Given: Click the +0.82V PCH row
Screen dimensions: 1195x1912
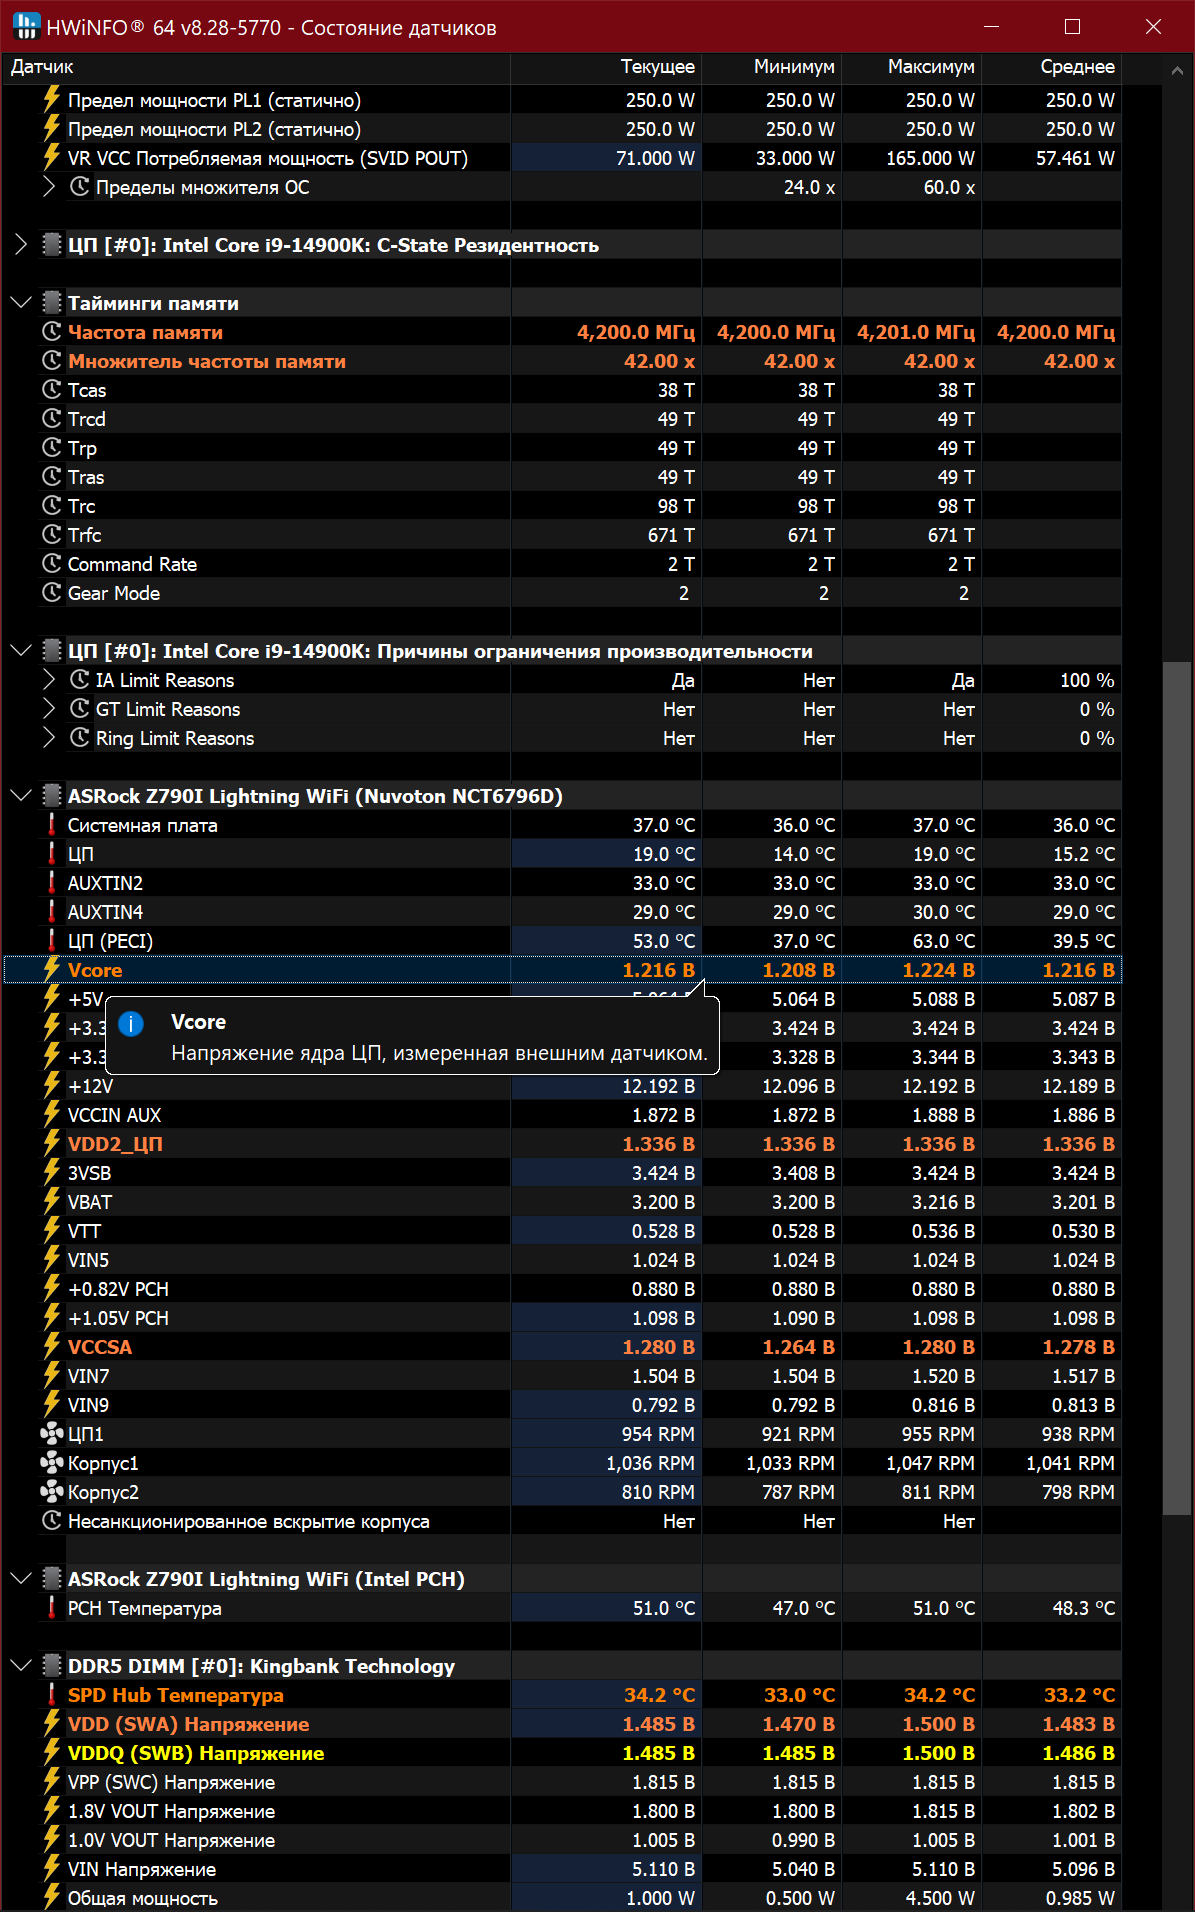Looking at the screenshot, I should (562, 1289).
